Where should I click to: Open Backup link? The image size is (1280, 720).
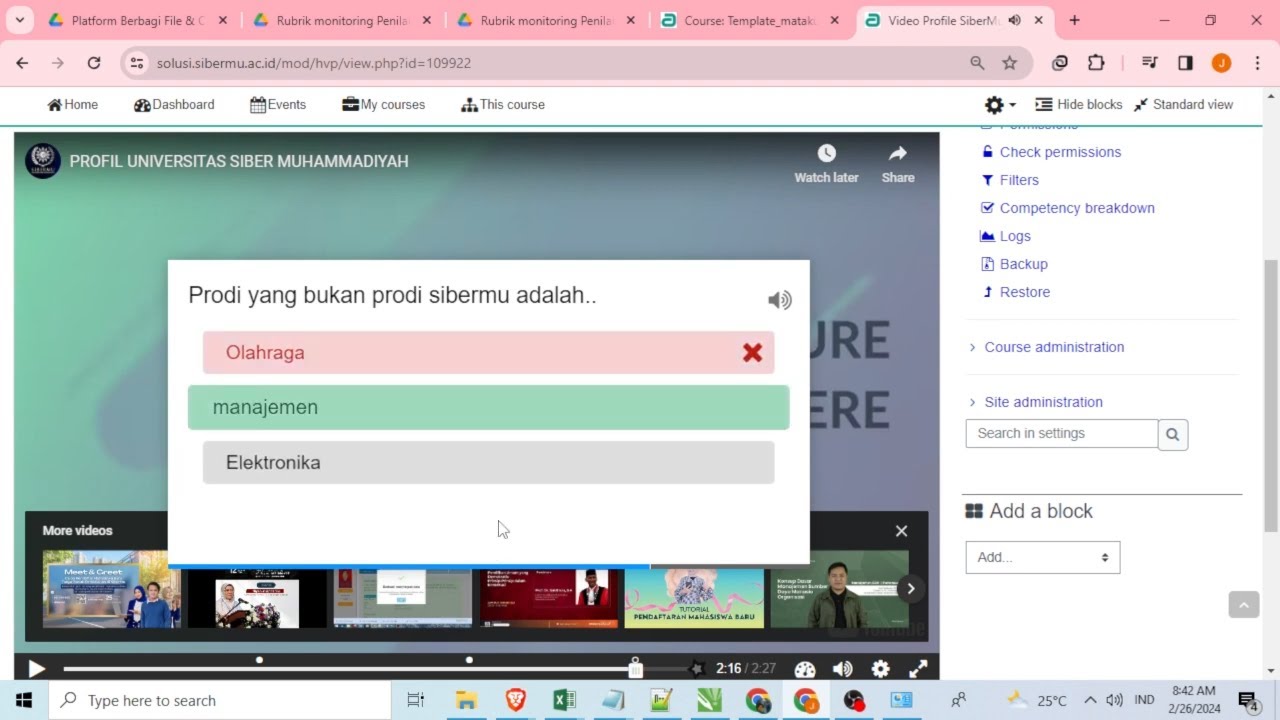(x=1023, y=264)
